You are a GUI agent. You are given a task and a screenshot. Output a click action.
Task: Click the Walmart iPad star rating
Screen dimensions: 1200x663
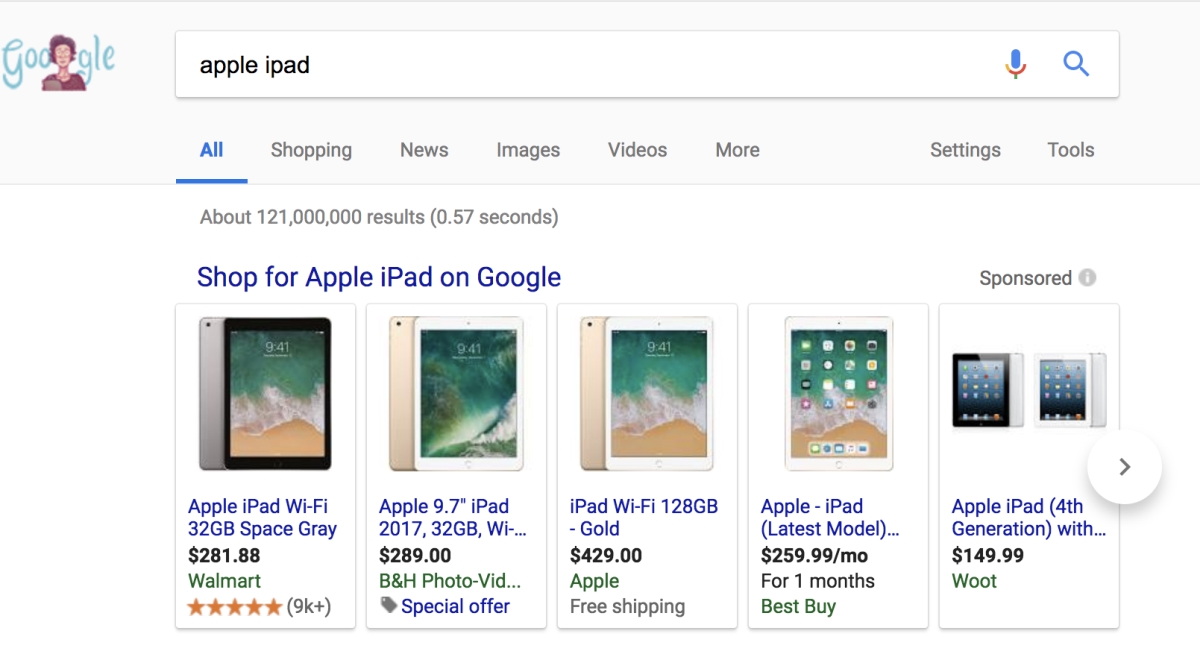click(234, 606)
